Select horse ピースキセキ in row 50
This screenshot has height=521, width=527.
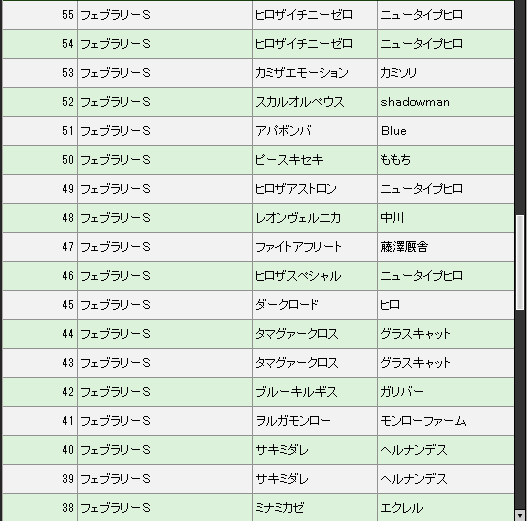[x=289, y=160]
